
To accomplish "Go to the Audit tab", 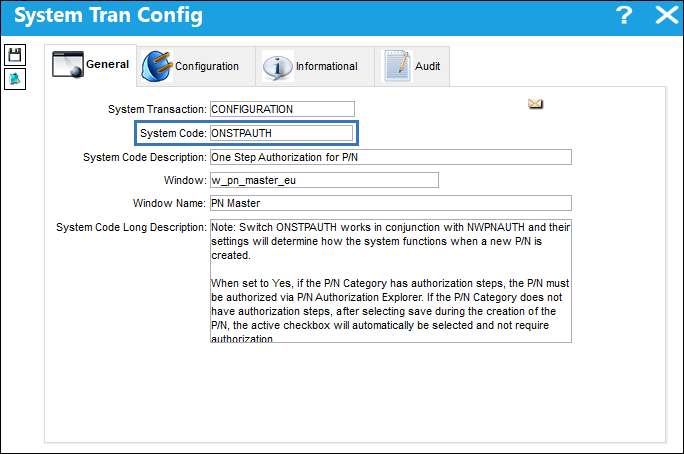I will (412, 66).
